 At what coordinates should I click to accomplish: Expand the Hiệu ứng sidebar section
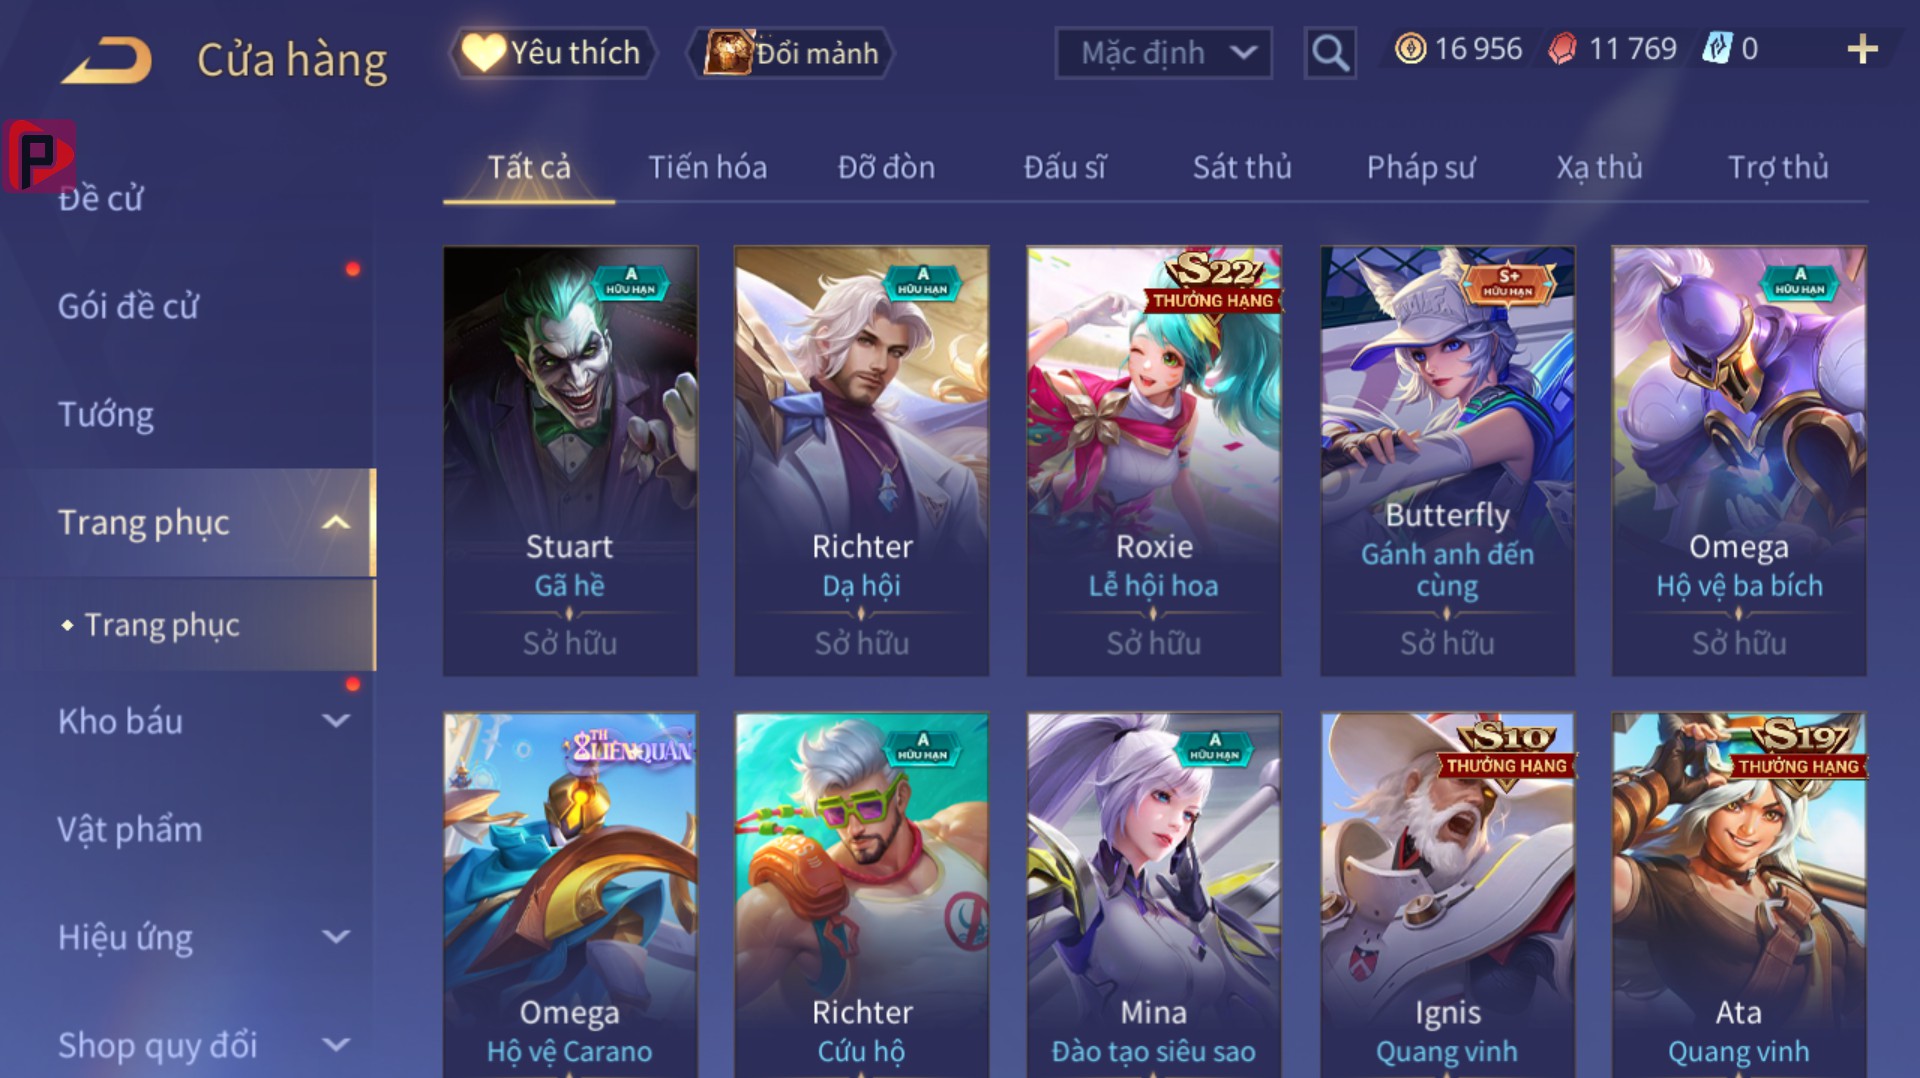(337, 936)
